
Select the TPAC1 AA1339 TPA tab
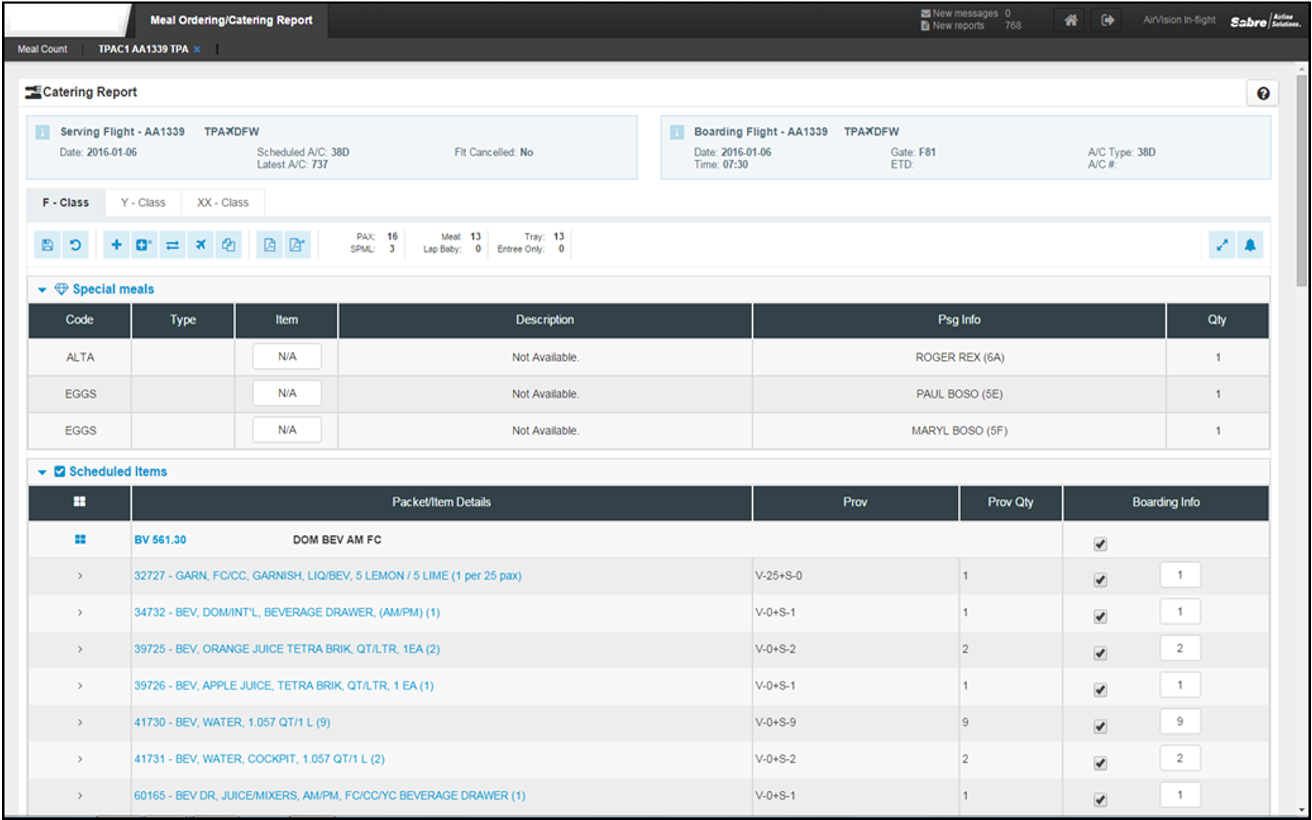[x=143, y=49]
